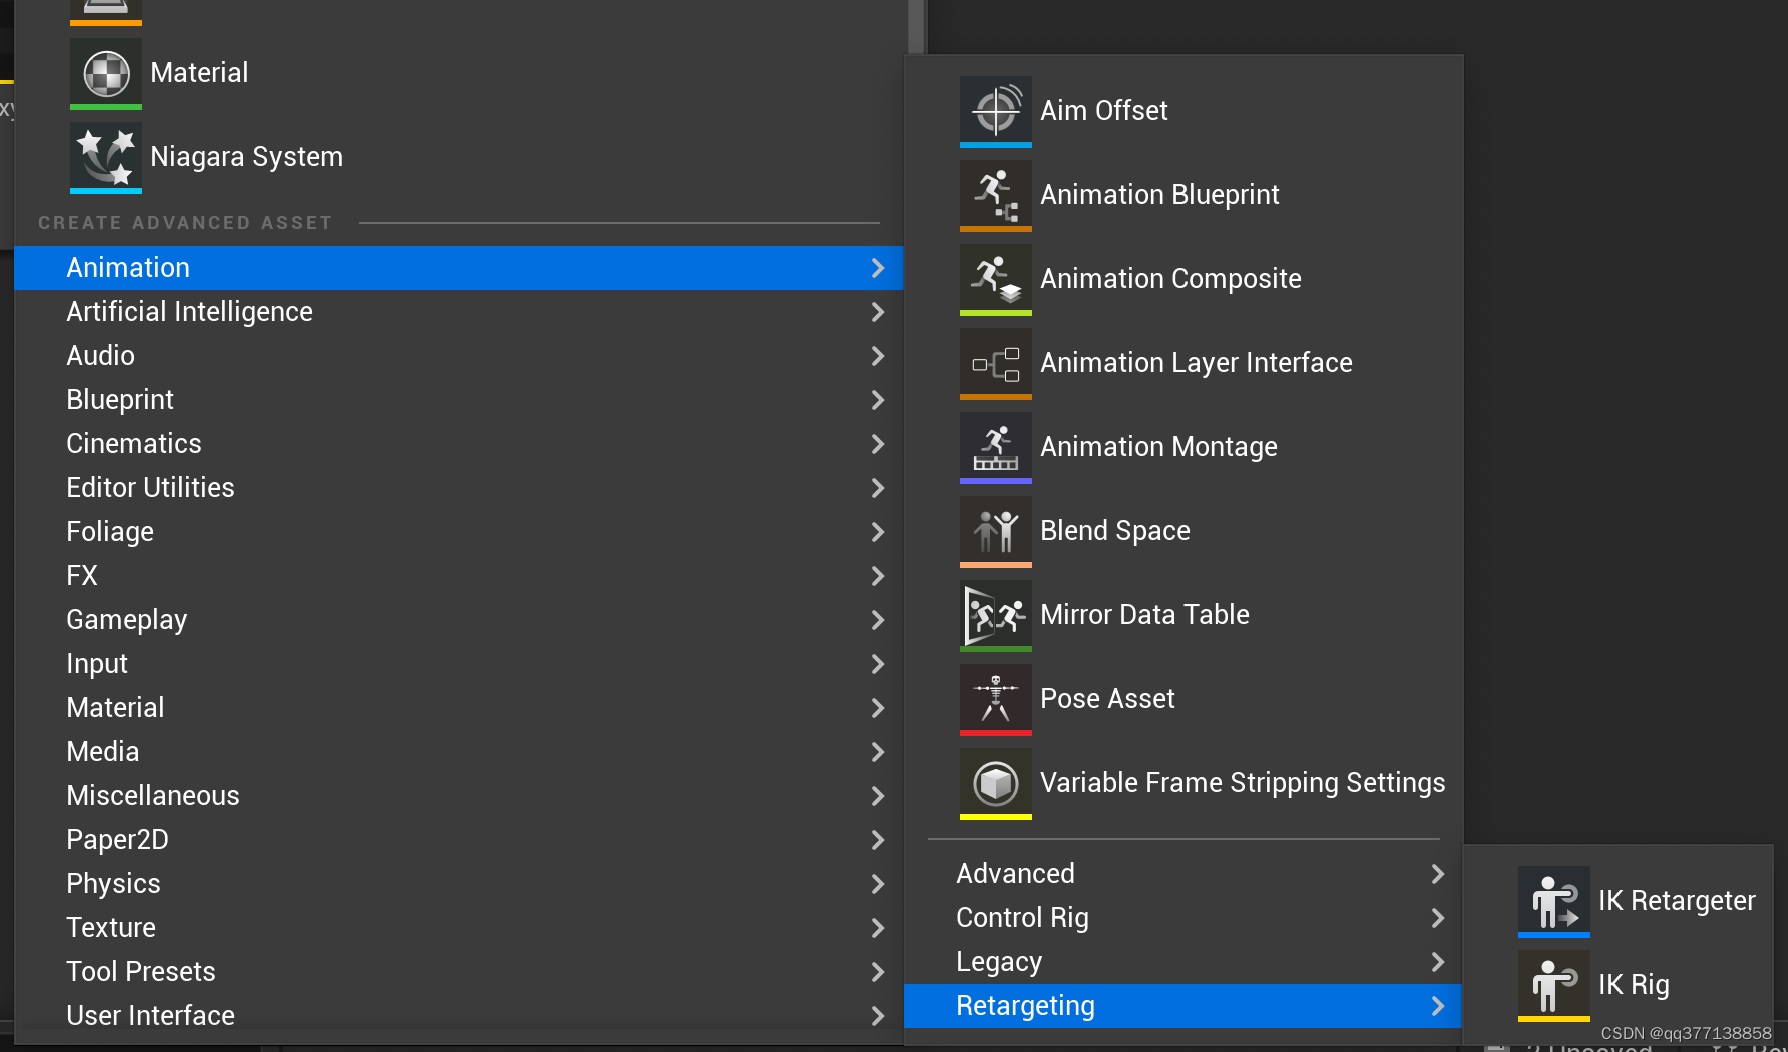Click the Animation Blueprint icon
The image size is (1788, 1052).
[996, 195]
